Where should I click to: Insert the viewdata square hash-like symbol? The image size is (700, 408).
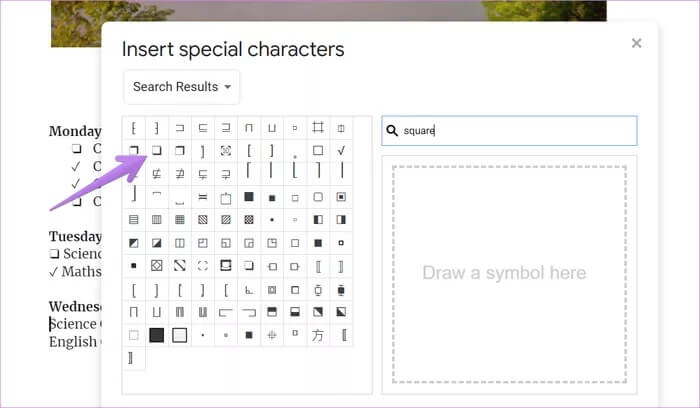pyautogui.click(x=318, y=128)
